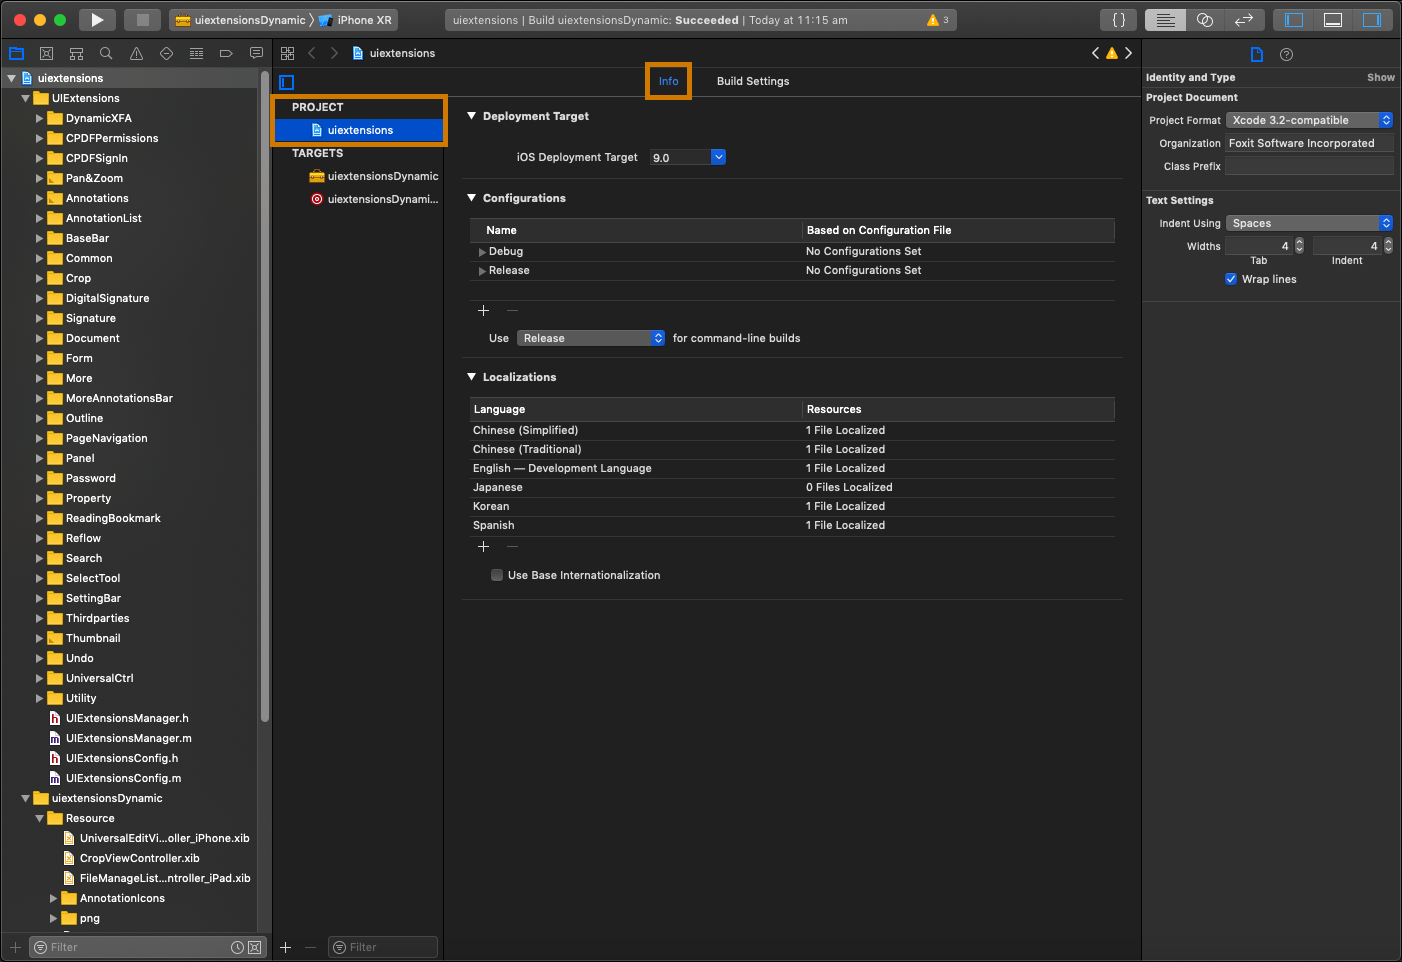Choose iPhone XR destination
Image resolution: width=1402 pixels, height=962 pixels.
(356, 20)
